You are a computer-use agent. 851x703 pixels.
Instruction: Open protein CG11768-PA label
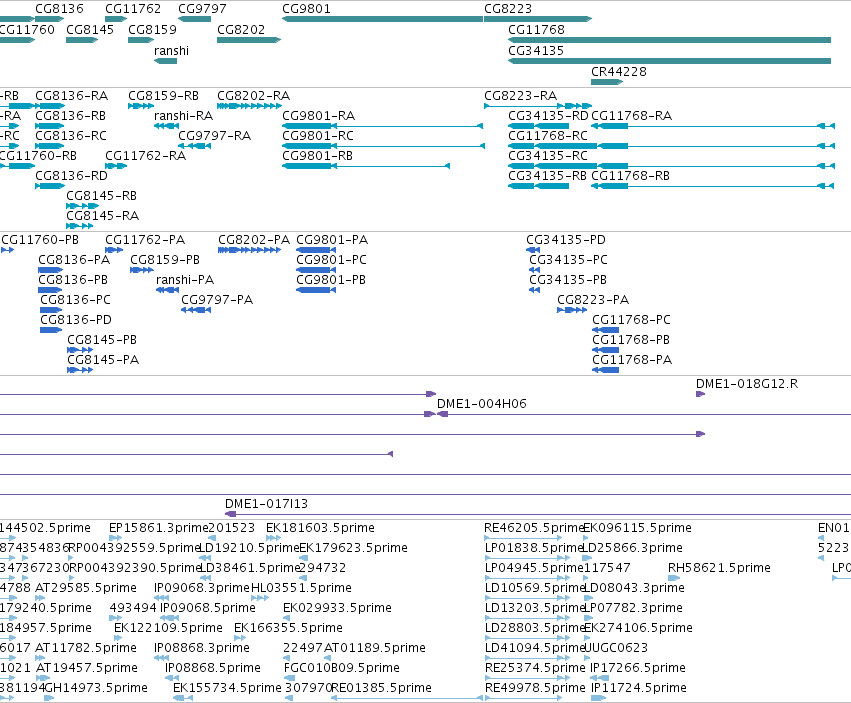(x=632, y=360)
